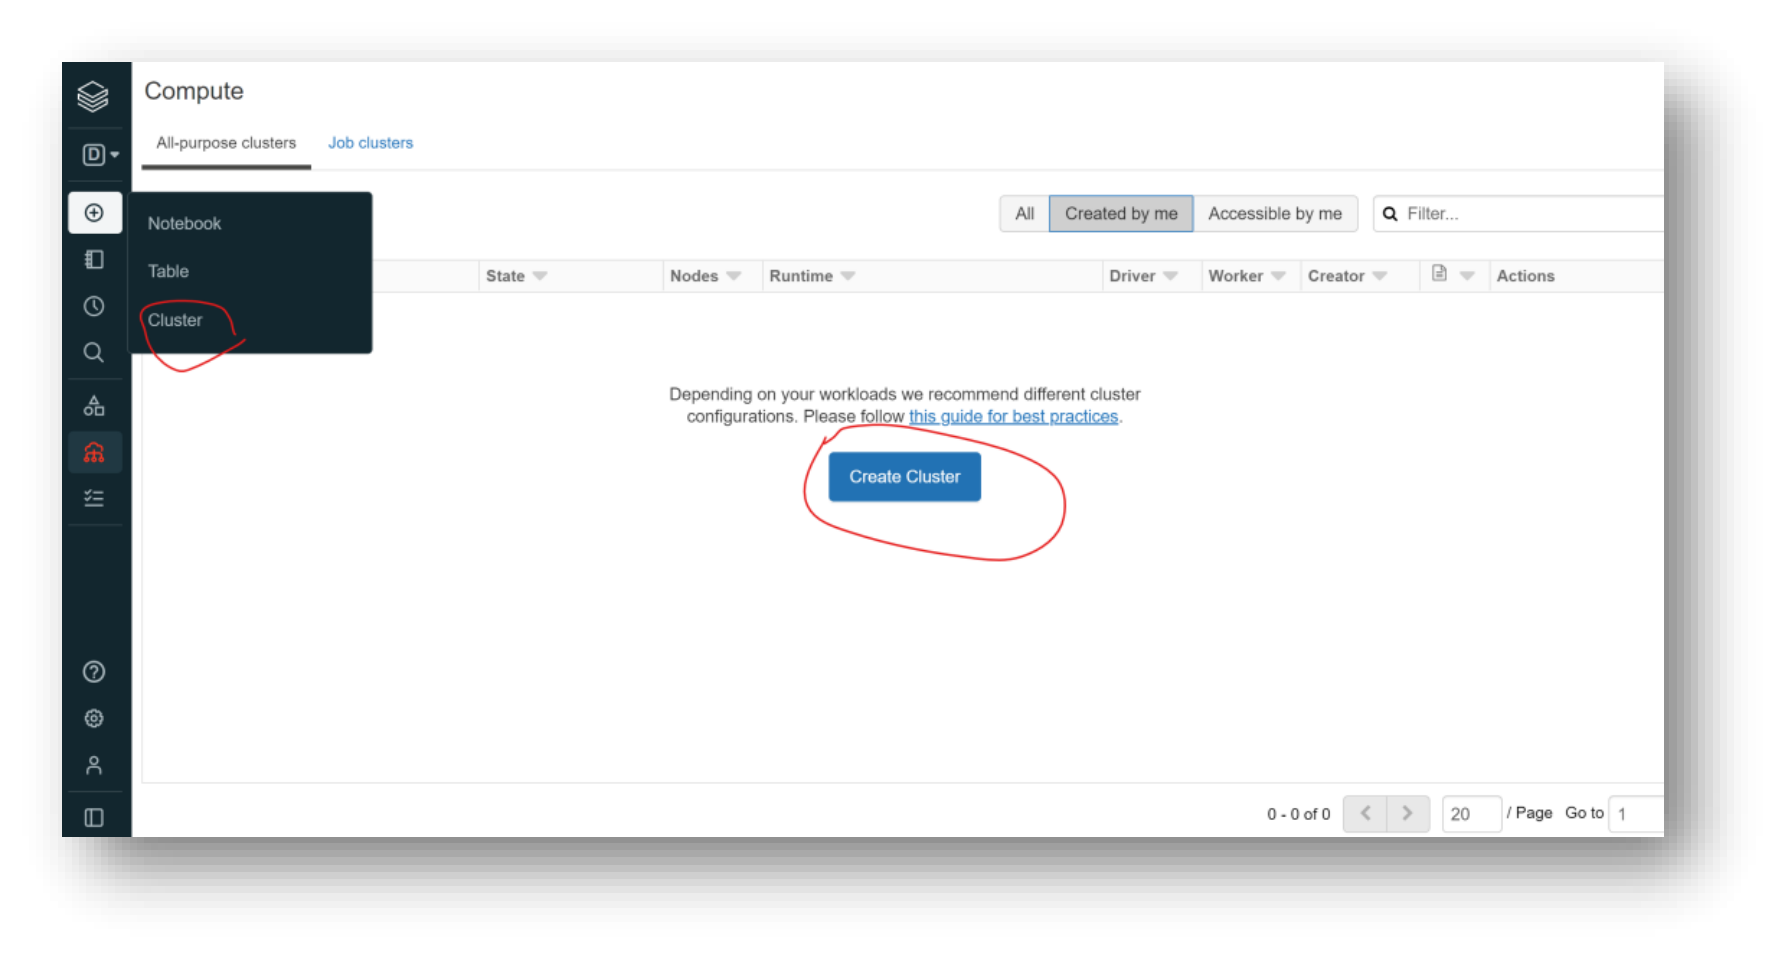Sort by Driver column arrow
Viewport: 1784px width, 958px height.
coord(1170,276)
